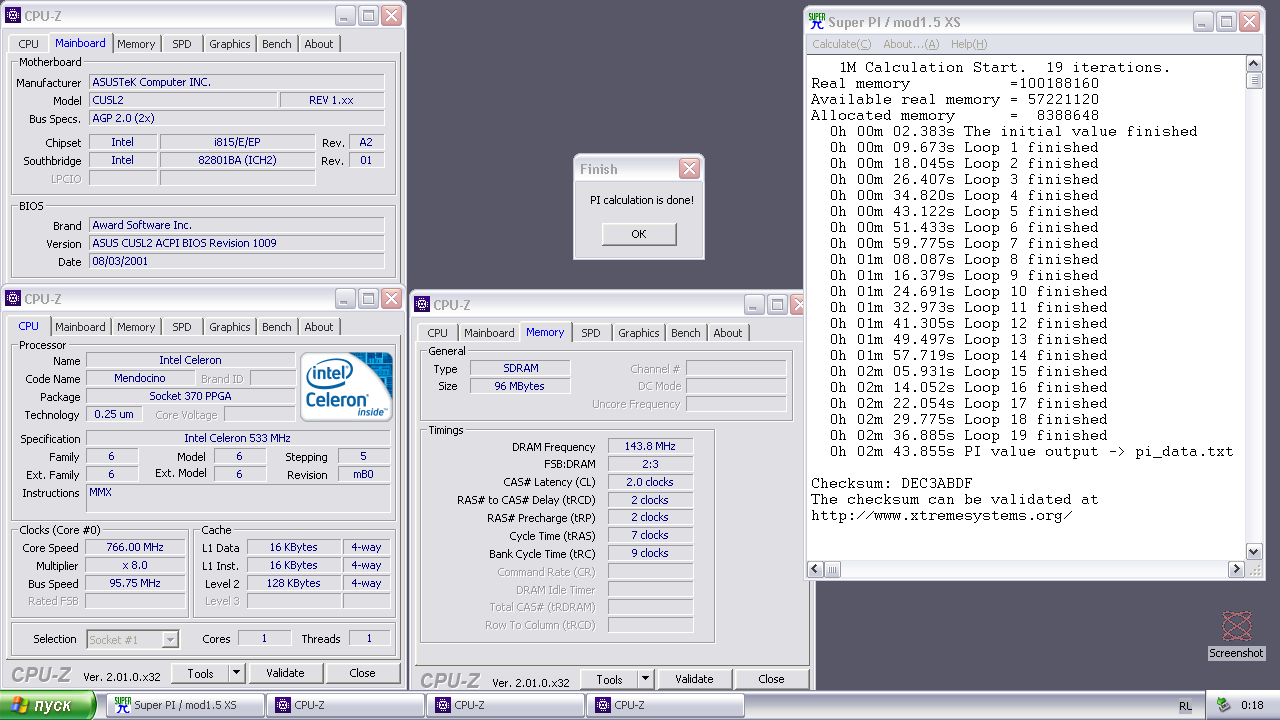Click Close button in Memory window
This screenshot has width=1280, height=720.
pos(771,679)
